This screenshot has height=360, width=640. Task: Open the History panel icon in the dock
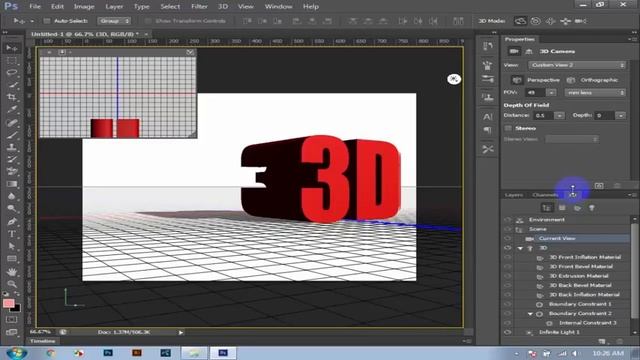(488, 47)
